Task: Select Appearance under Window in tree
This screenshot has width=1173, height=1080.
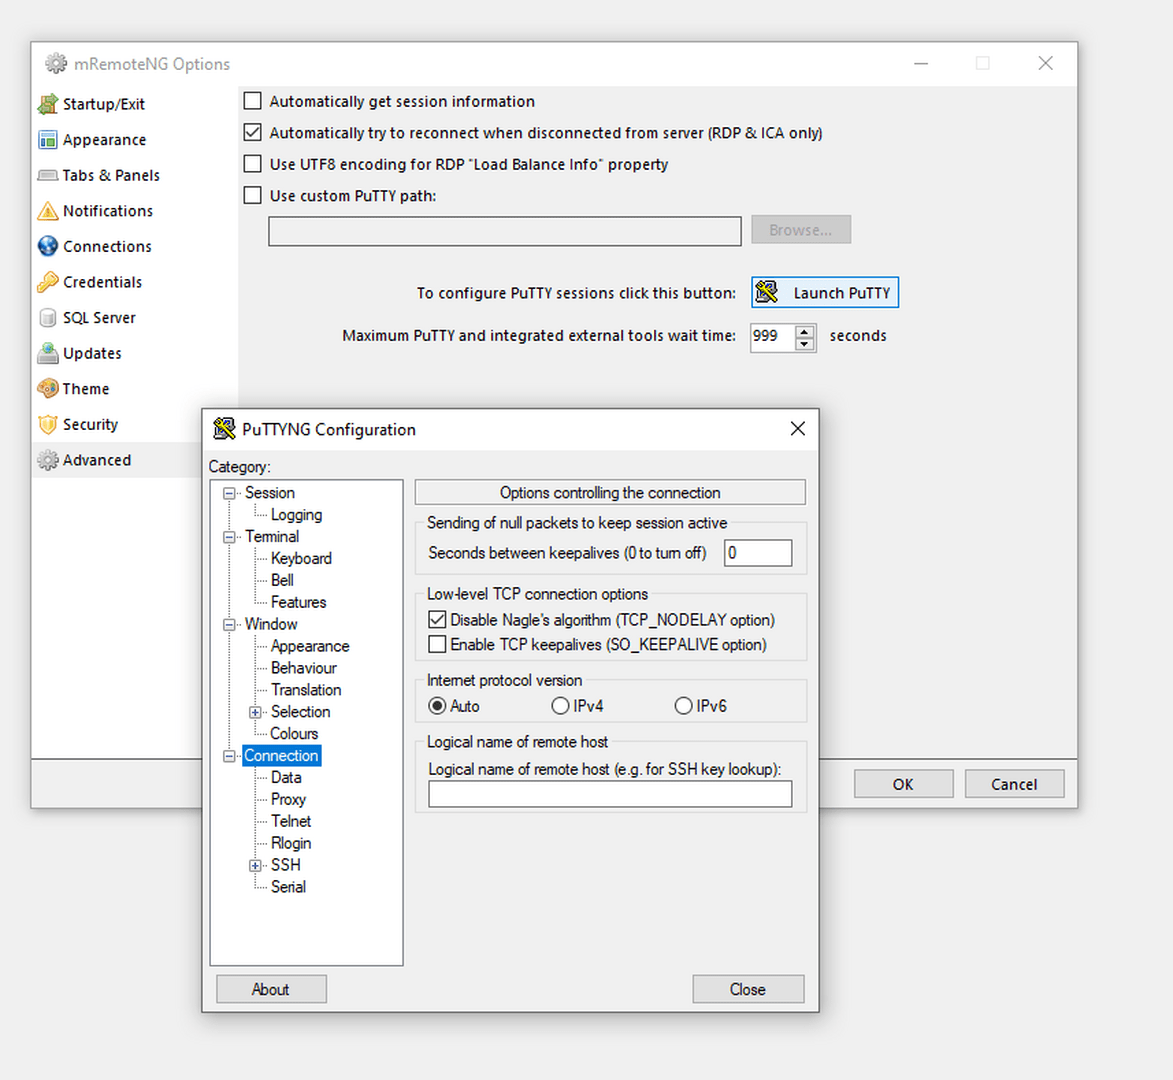Action: [x=310, y=646]
